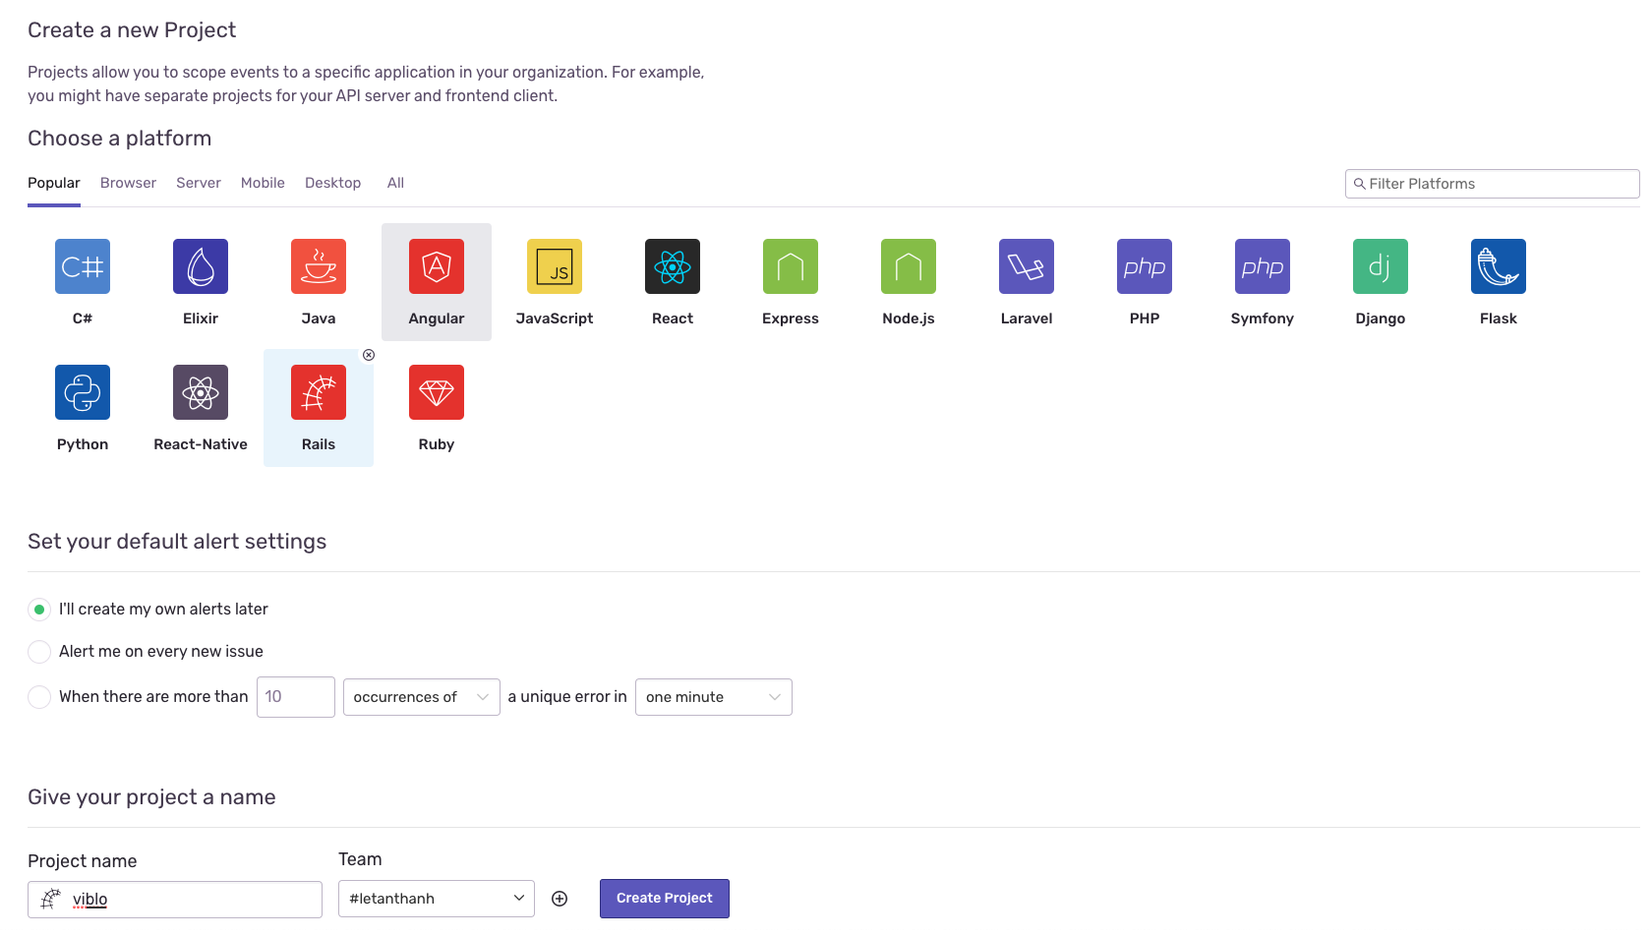Select the React platform icon
Screen dimensions: 1650x930
672,267
